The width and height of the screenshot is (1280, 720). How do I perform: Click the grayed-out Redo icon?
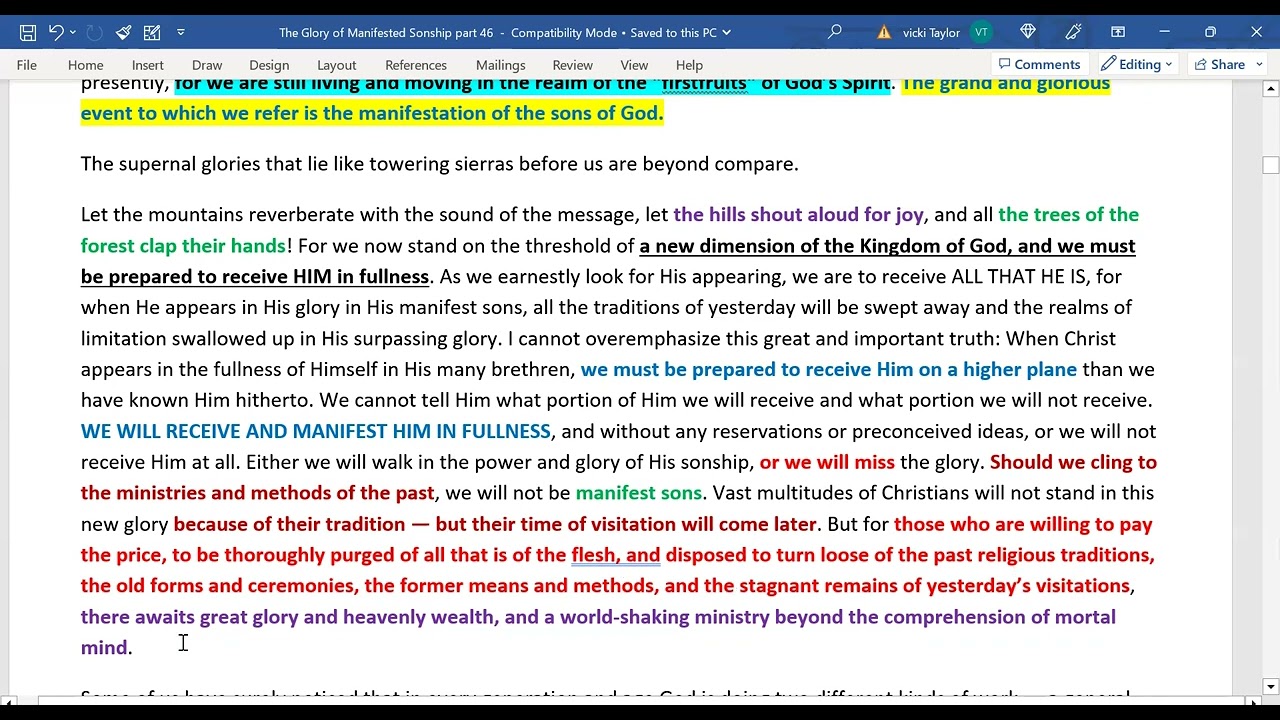94,32
